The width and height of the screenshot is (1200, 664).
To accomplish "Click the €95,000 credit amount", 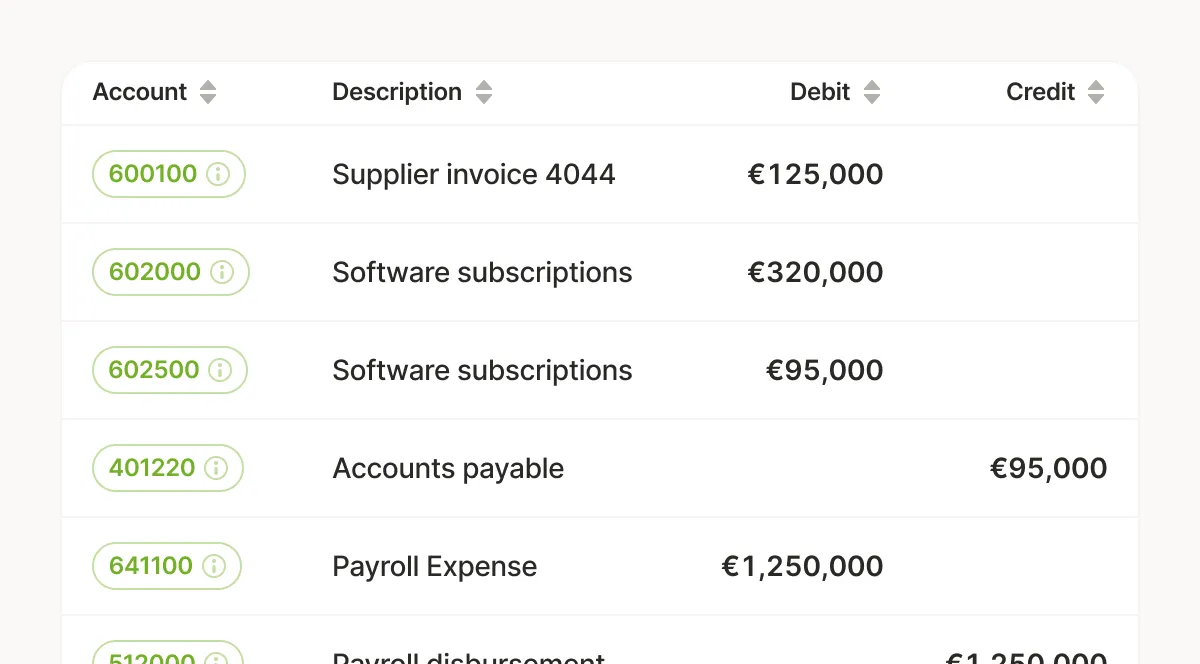I will click(1049, 469).
